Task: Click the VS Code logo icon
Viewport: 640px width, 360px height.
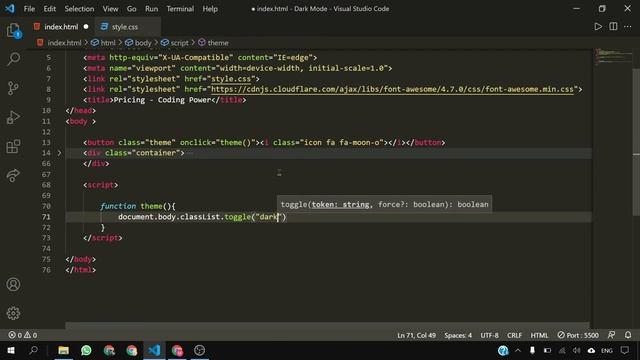Action: pyautogui.click(x=10, y=9)
